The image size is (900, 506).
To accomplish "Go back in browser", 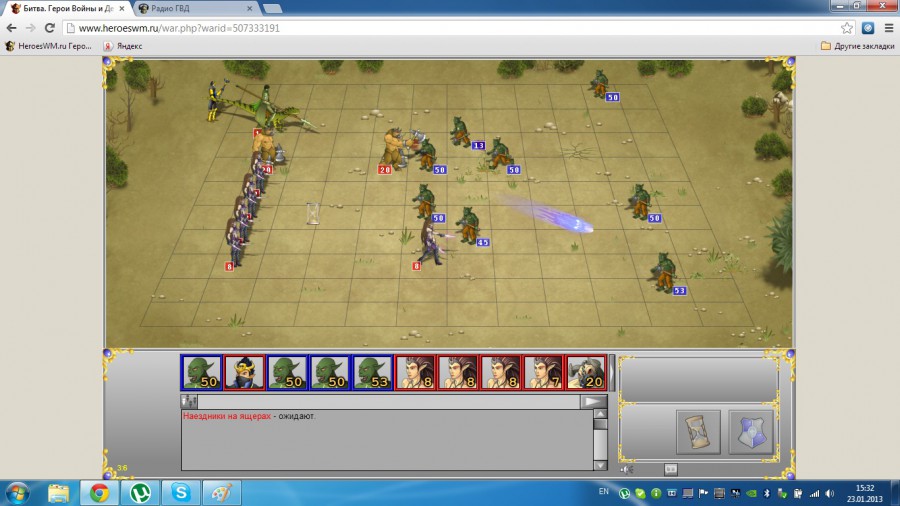I will click(x=11, y=28).
